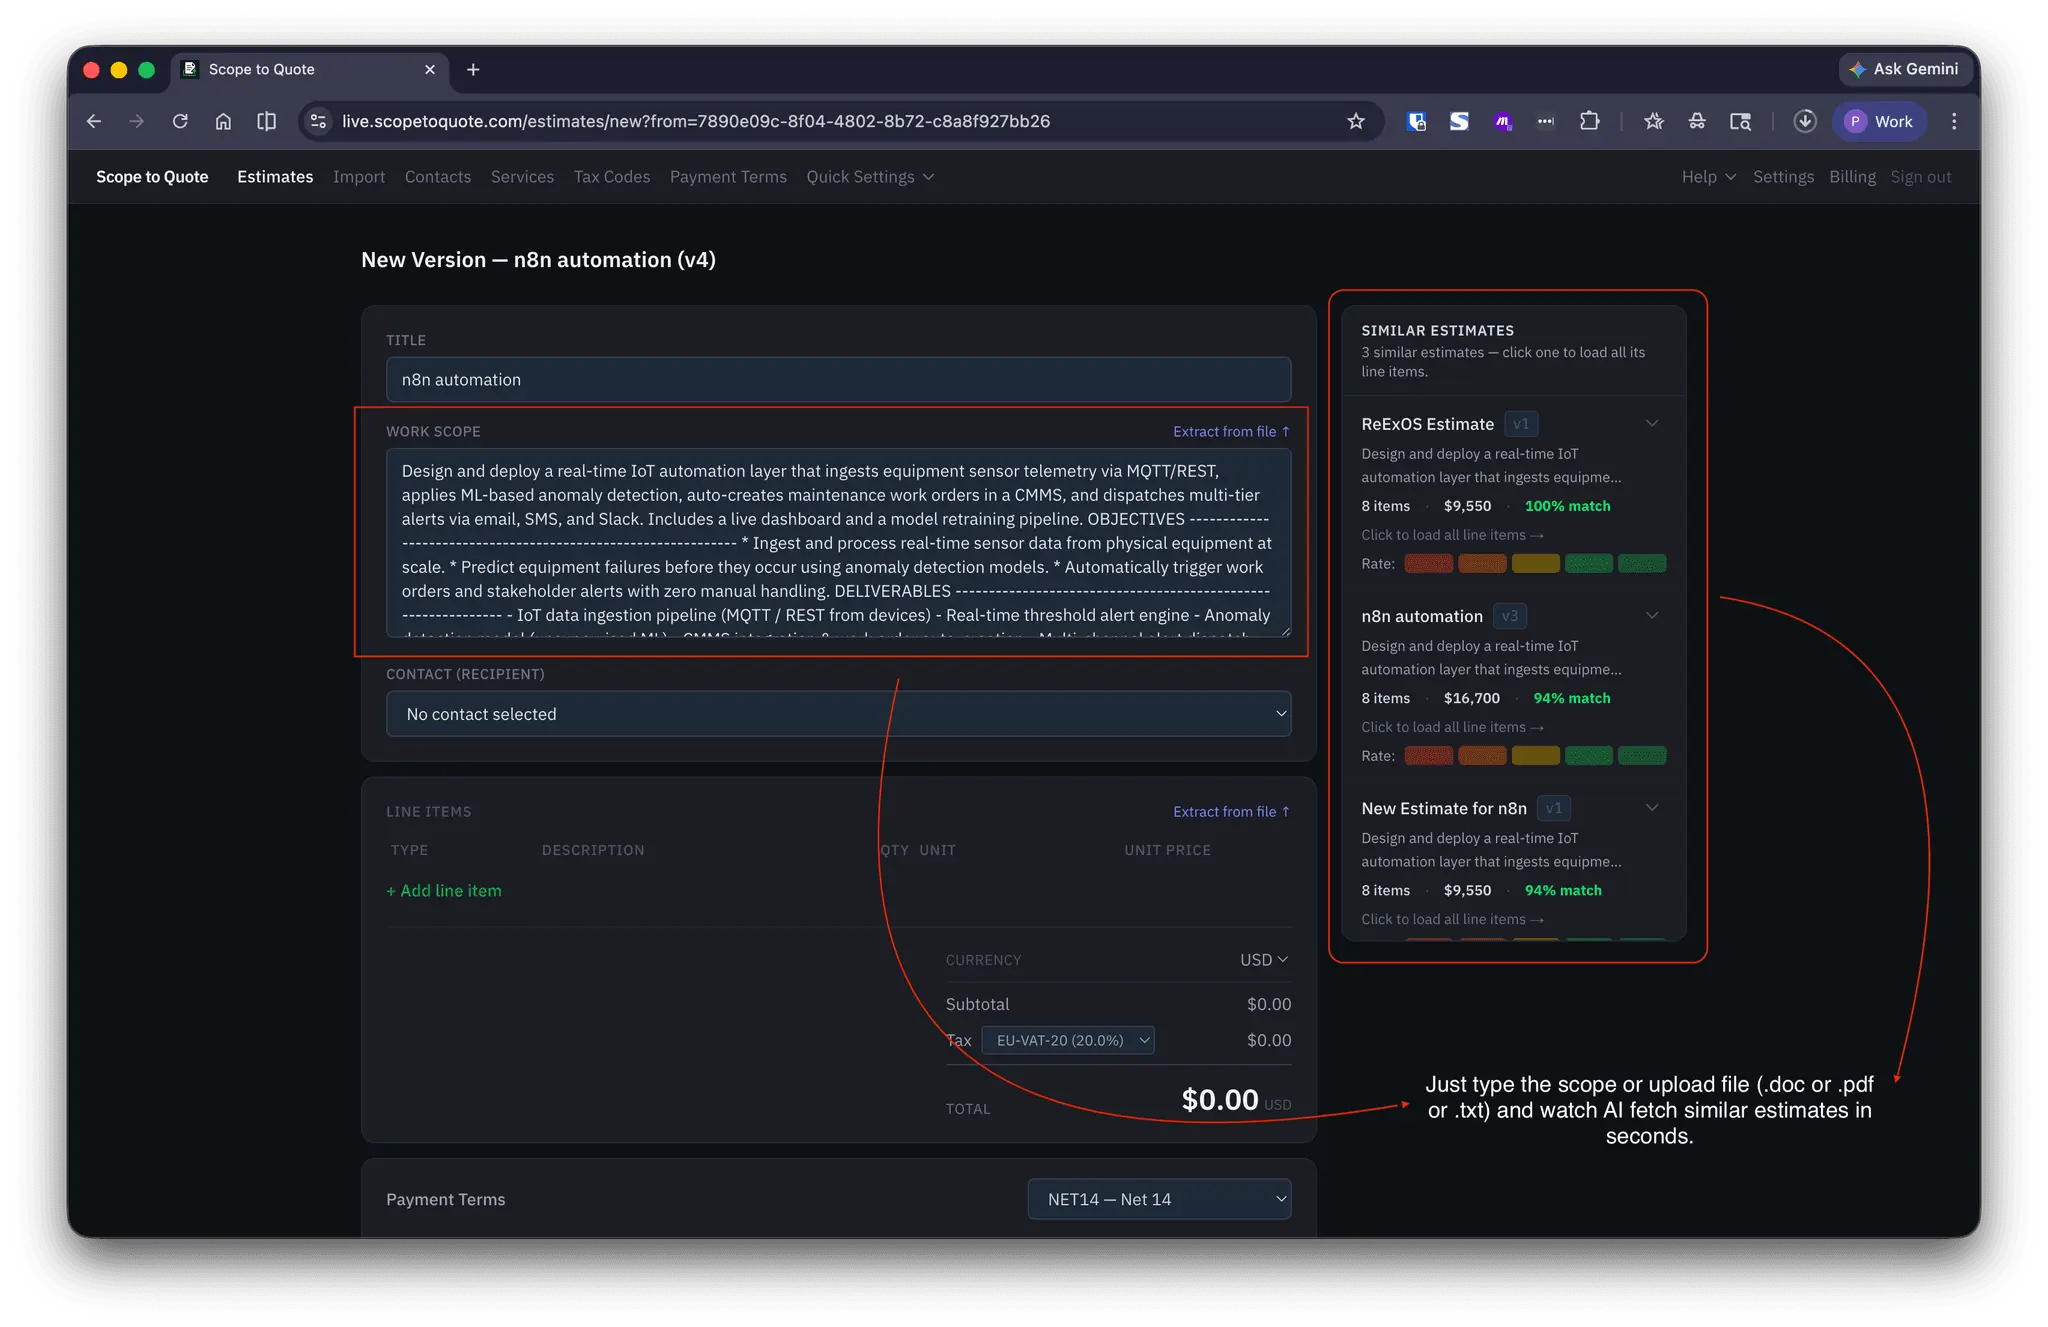Expand the Quick Settings dropdown

pos(870,177)
